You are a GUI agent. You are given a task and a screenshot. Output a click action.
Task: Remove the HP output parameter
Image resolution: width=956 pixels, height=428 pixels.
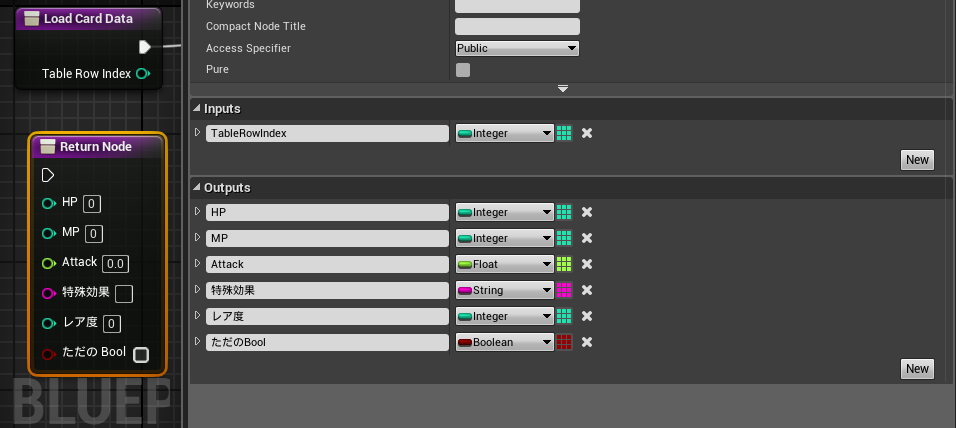click(587, 212)
